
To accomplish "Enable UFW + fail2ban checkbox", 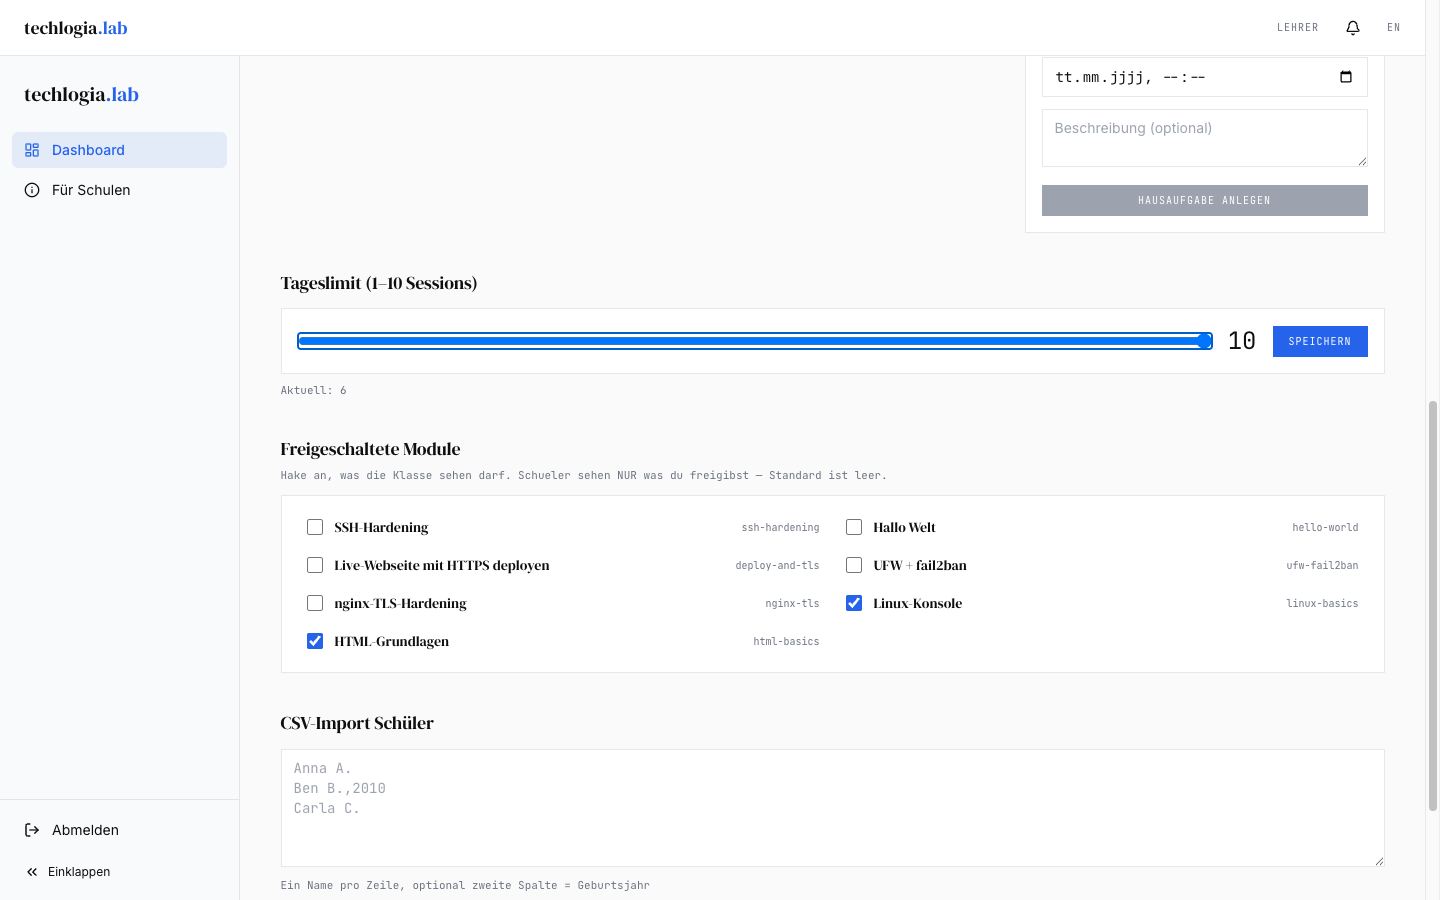I will (854, 565).
